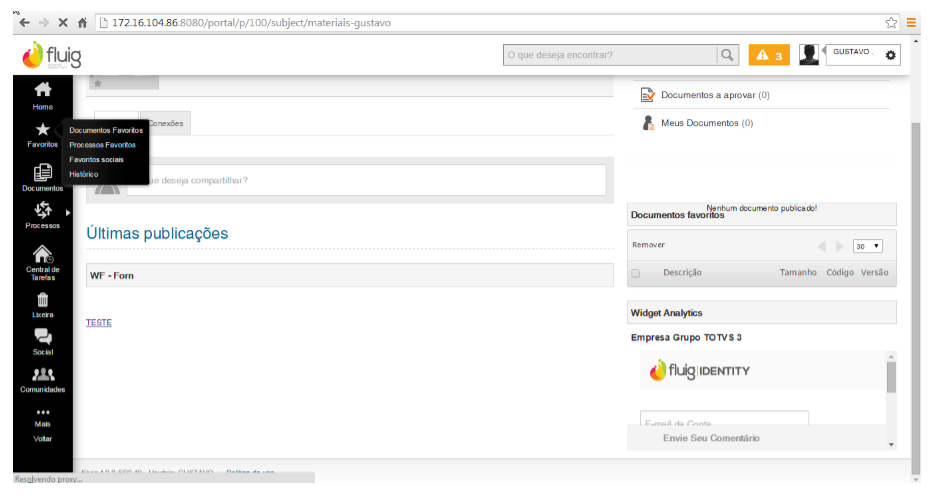Tick the select-all checkbox beside Descrição
This screenshot has width=932, height=497.
point(635,273)
